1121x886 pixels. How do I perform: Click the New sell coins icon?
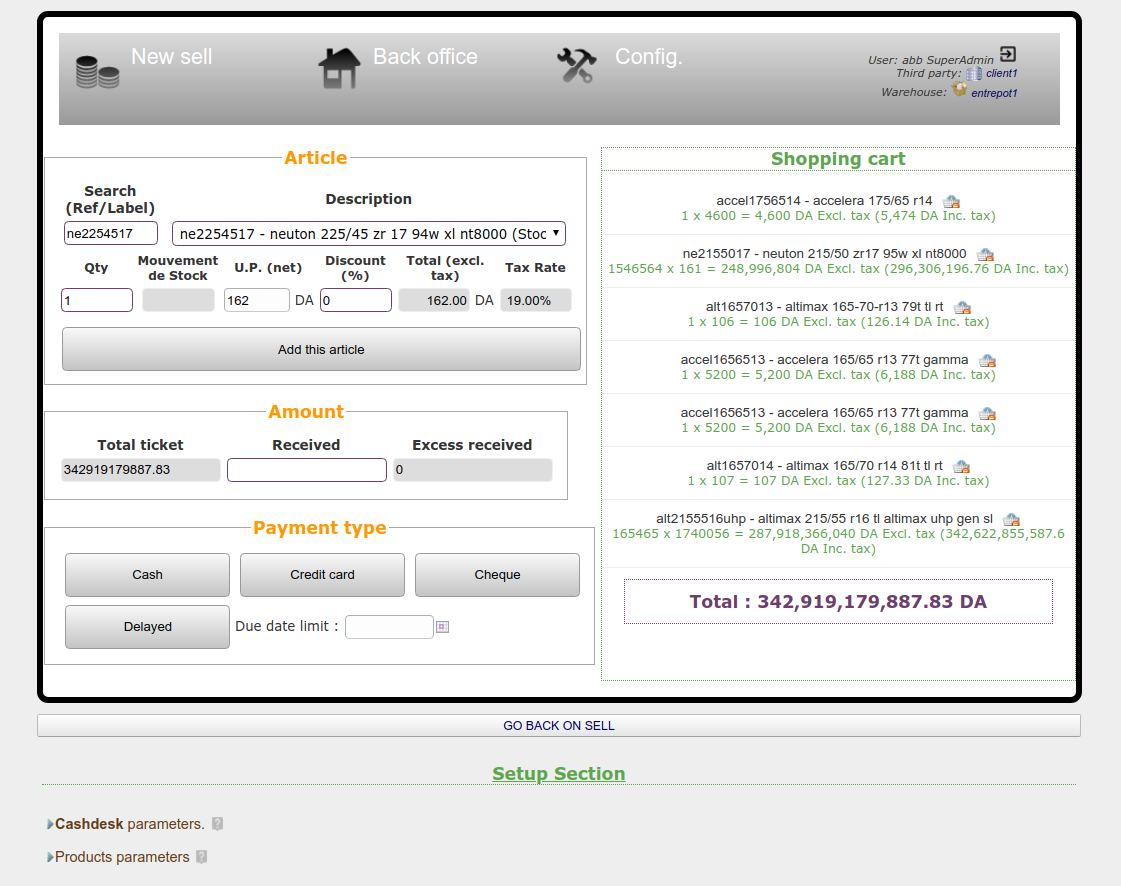click(97, 72)
